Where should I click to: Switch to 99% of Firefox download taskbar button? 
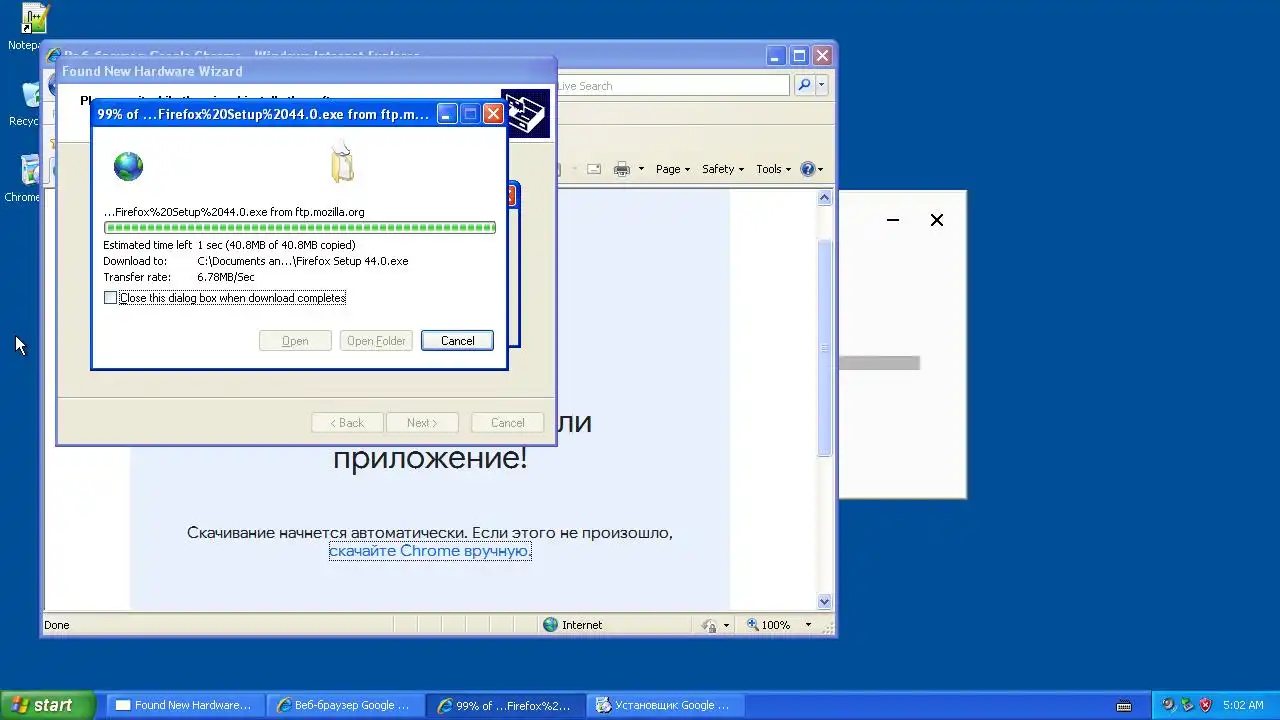(505, 705)
